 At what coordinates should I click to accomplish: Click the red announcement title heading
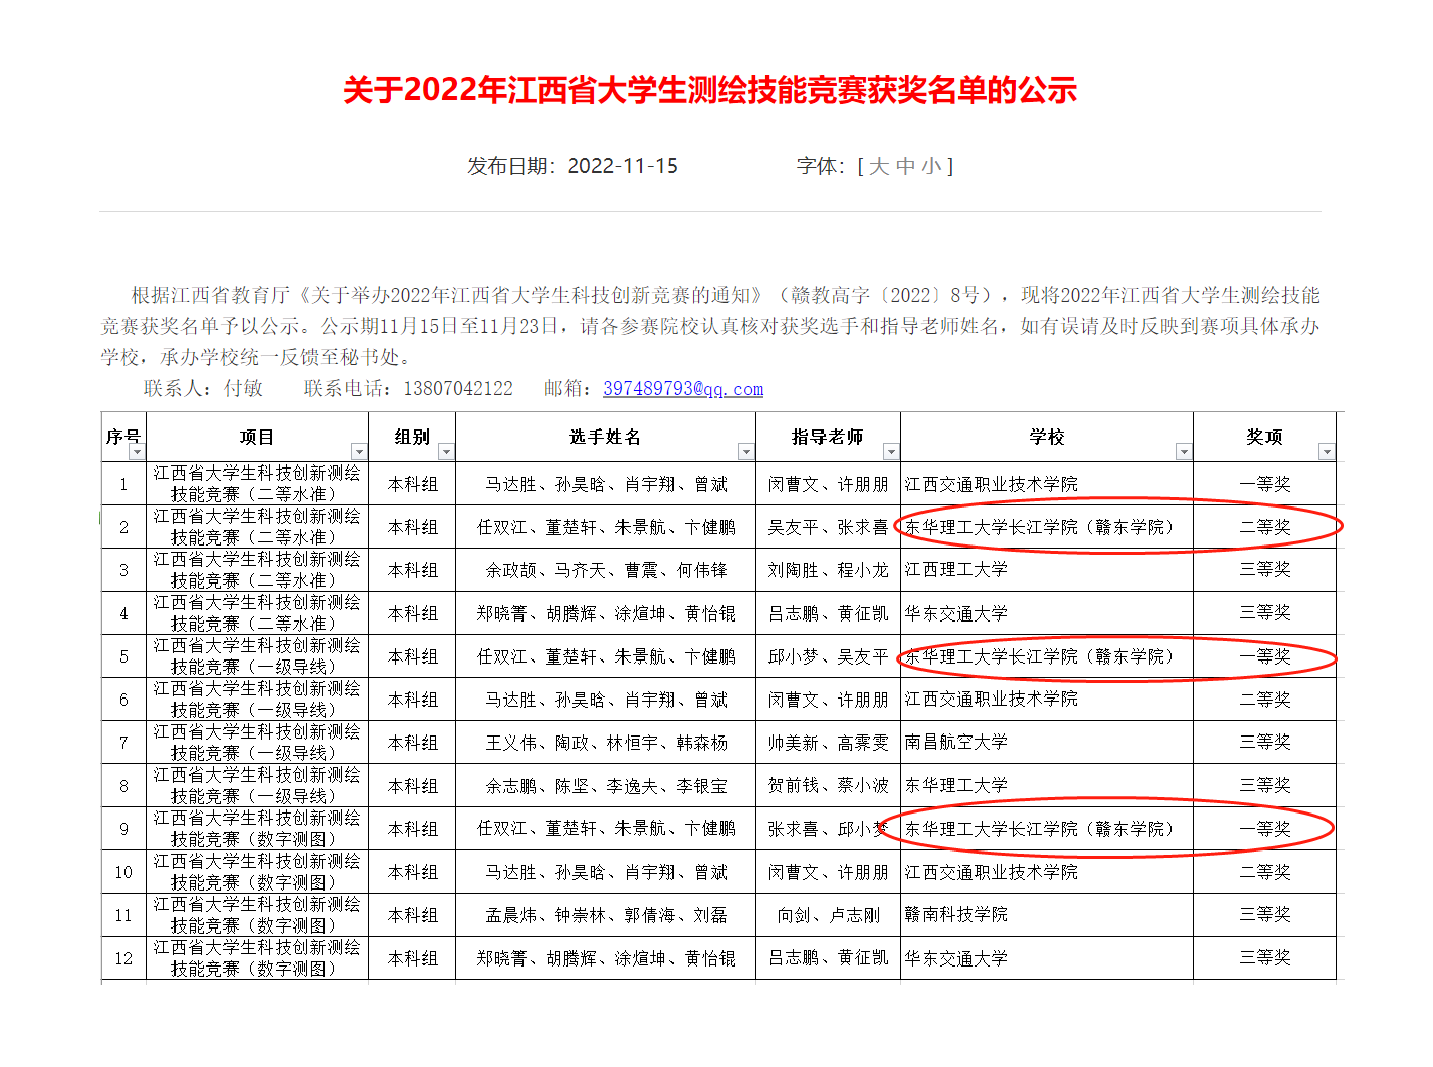[x=709, y=90]
